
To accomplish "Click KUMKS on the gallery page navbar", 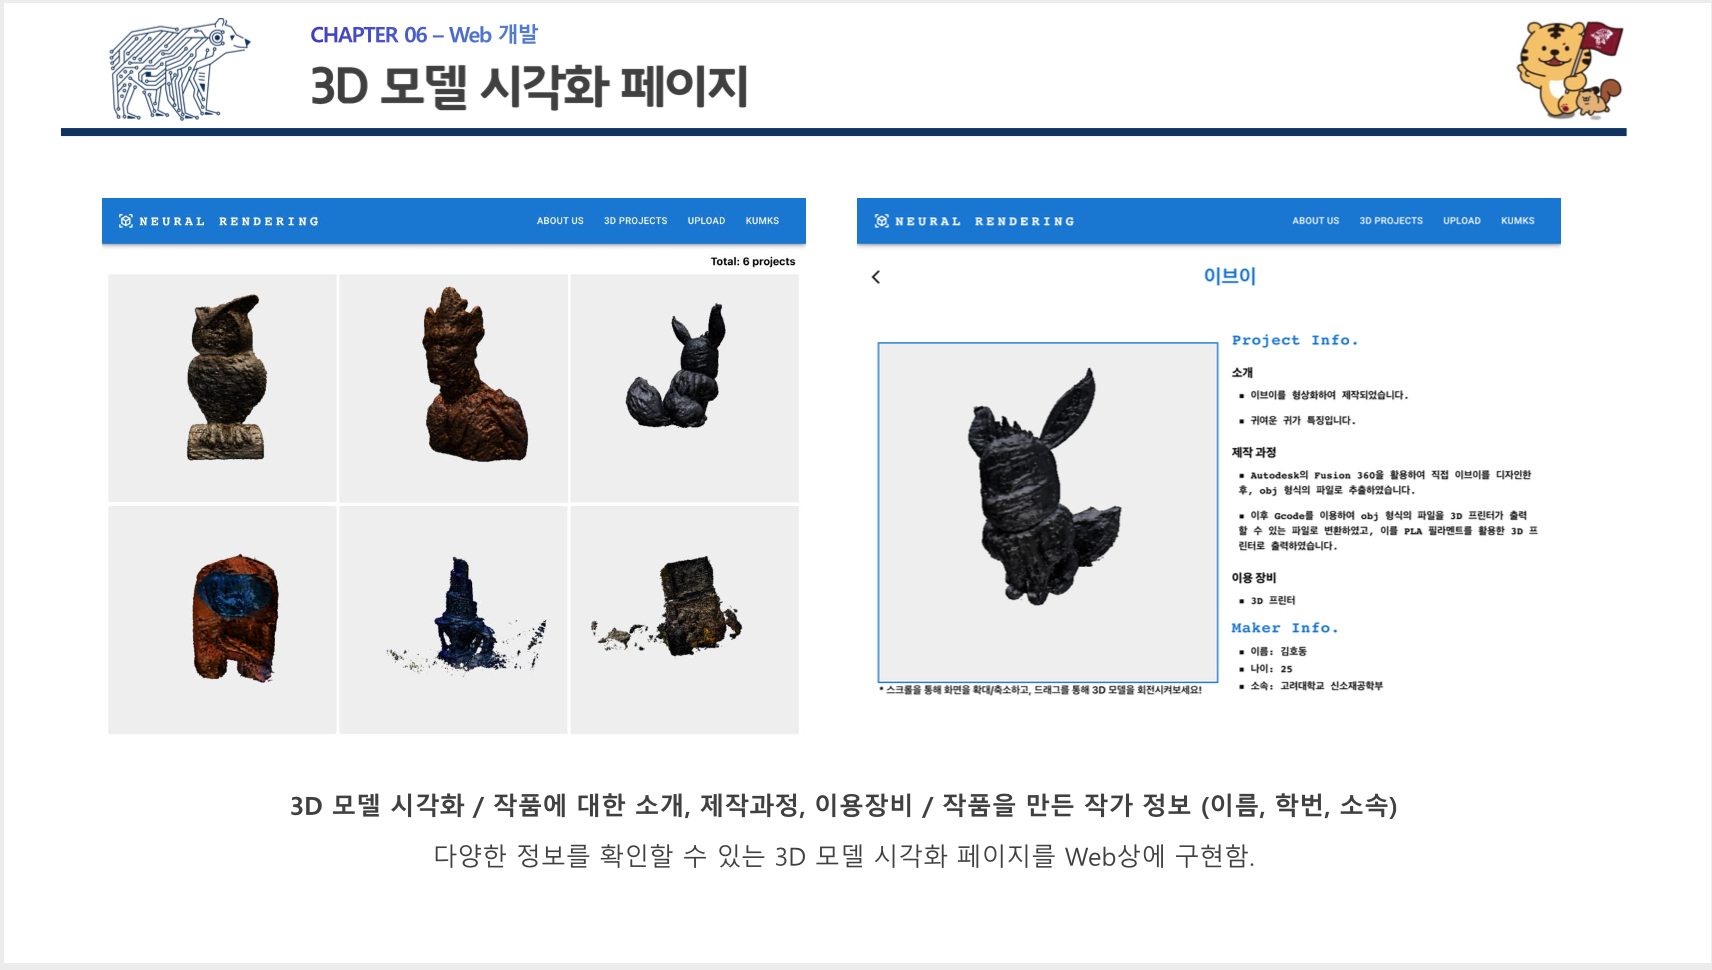I will [x=763, y=221].
